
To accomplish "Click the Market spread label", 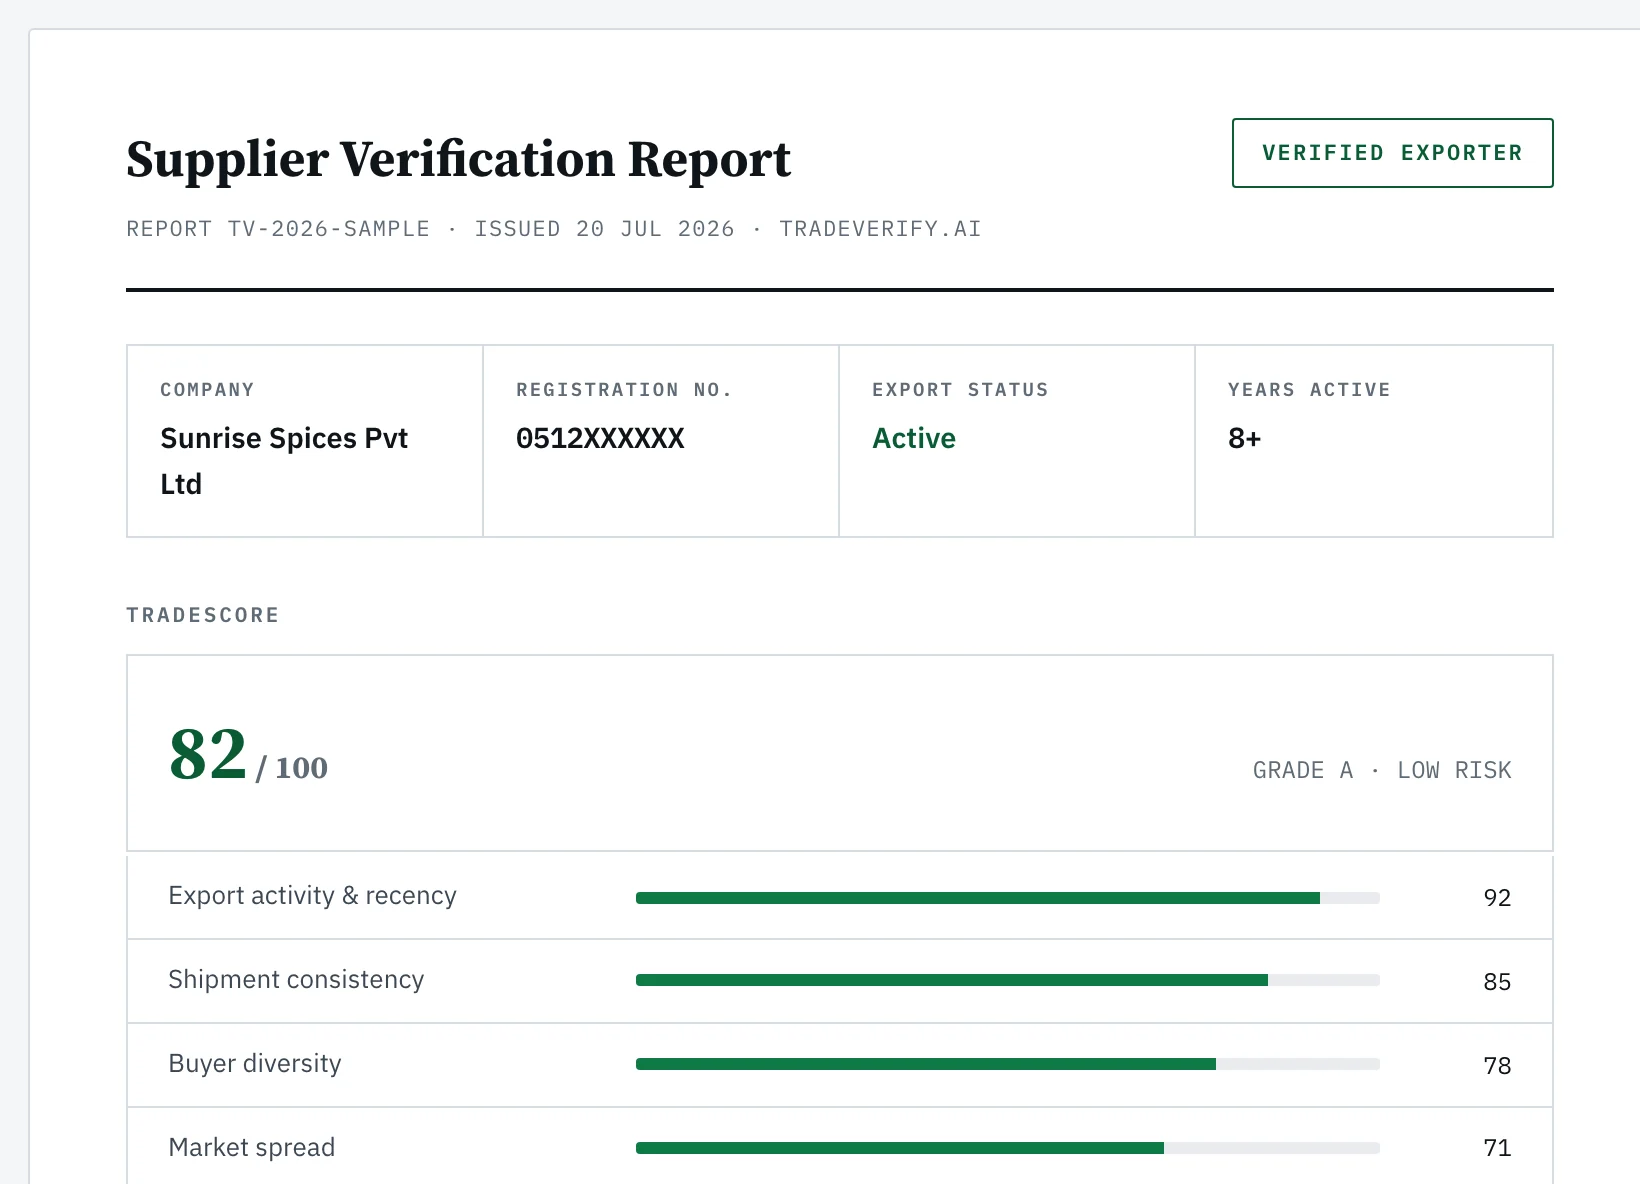I will 252,1147.
